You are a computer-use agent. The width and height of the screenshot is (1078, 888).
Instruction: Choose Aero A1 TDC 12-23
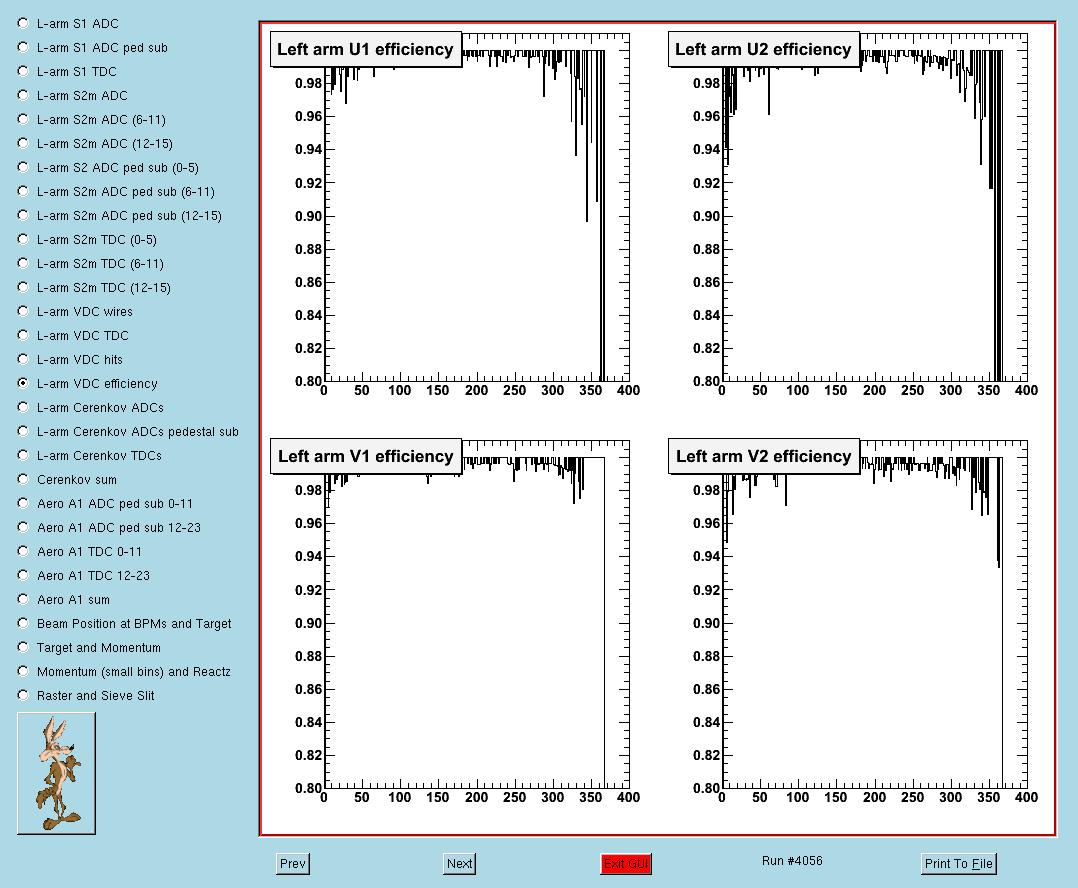tap(23, 576)
